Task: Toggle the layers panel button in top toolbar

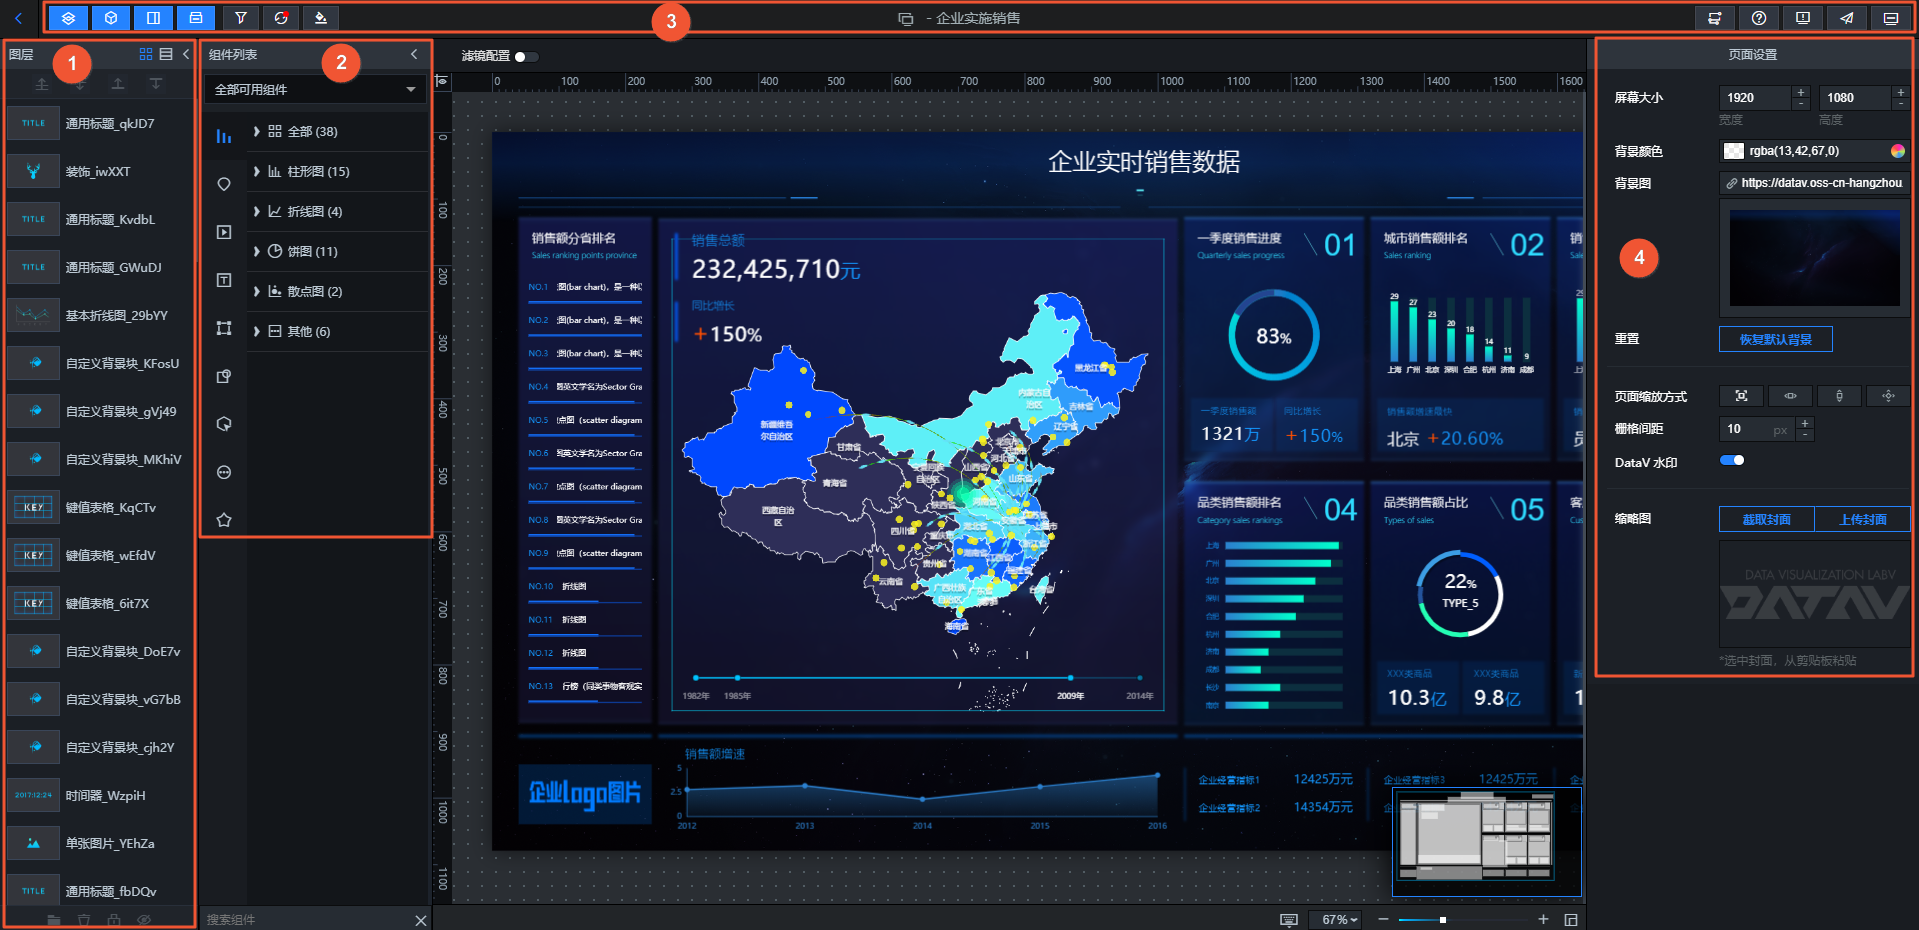Action: (68, 18)
